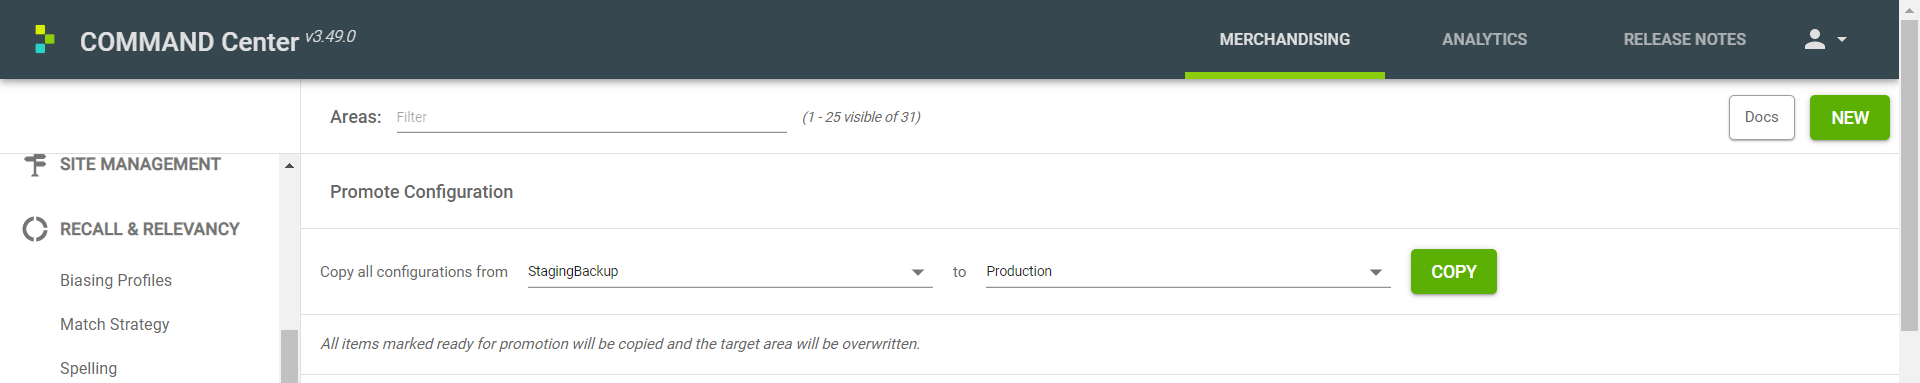Click the Recall & Relevancy circular icon
This screenshot has height=383, width=1920.
coord(35,229)
